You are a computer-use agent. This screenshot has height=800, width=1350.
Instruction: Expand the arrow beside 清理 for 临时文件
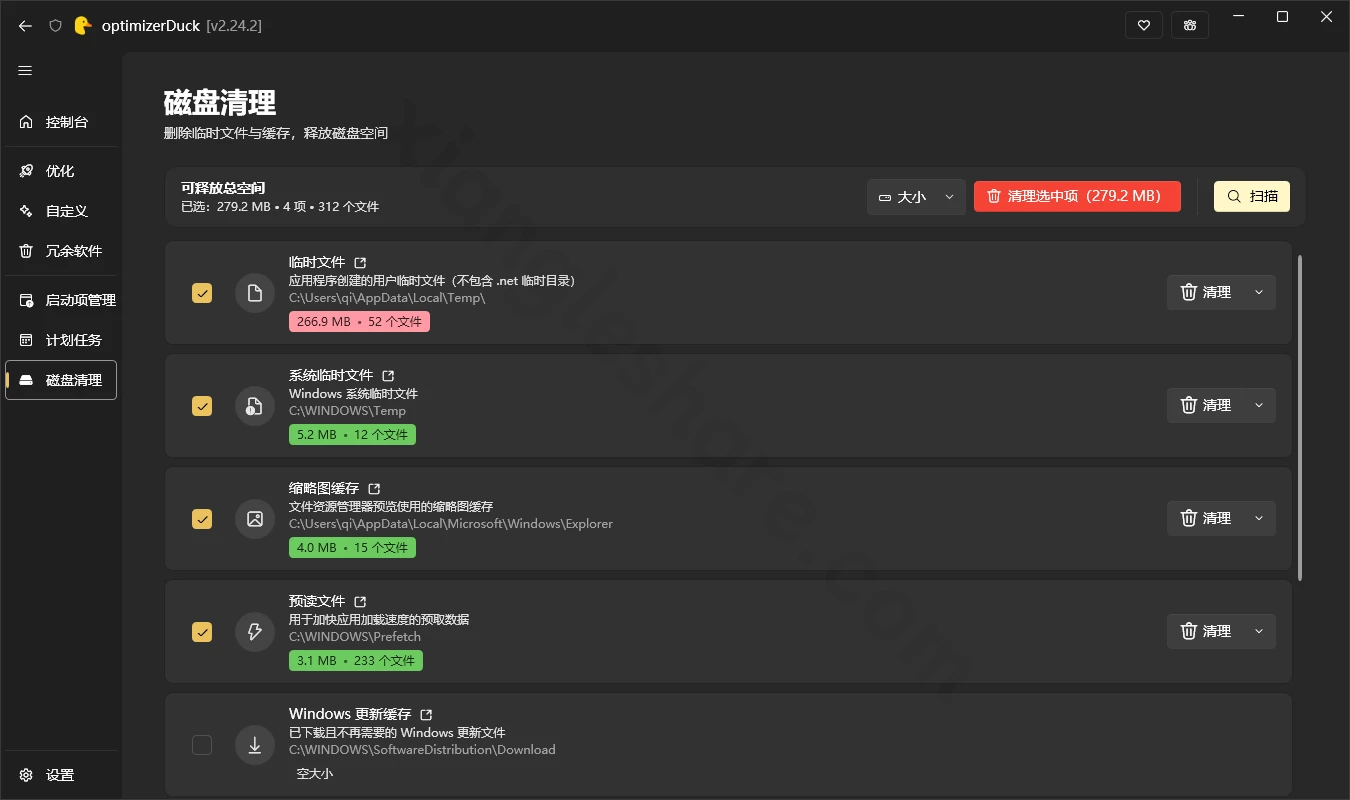click(1259, 292)
